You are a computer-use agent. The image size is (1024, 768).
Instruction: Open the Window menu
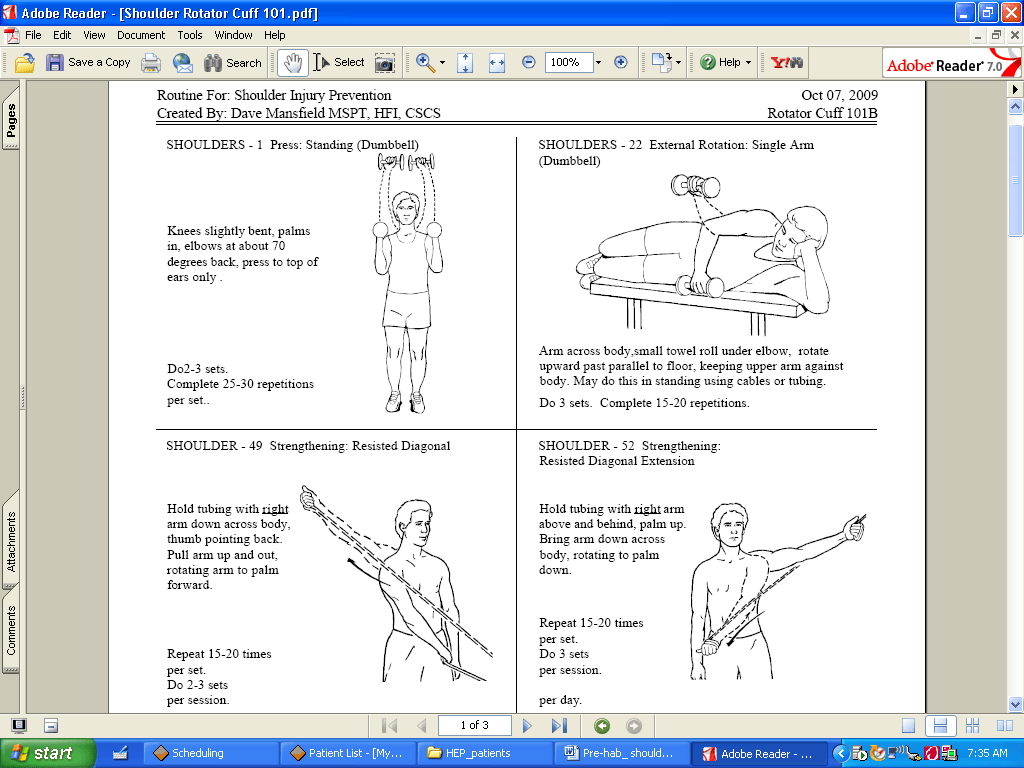click(233, 35)
